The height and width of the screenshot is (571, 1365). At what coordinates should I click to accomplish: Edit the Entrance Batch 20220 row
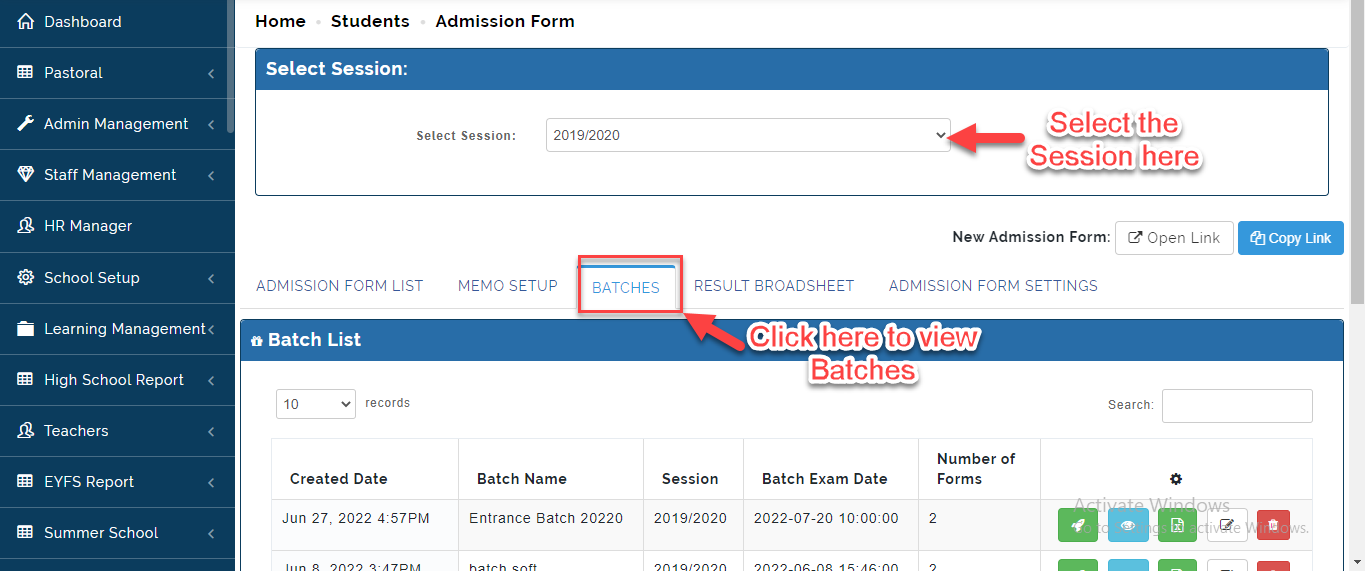tap(1227, 525)
